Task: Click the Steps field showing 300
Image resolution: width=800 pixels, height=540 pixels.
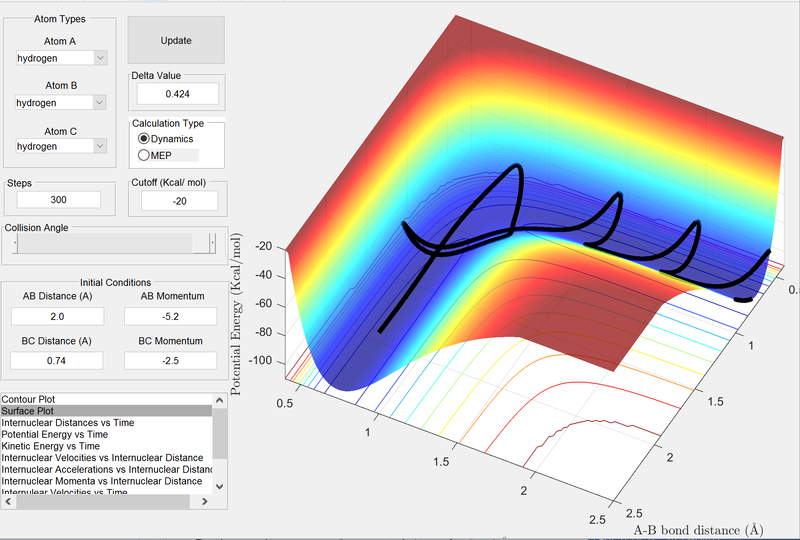Action: (x=59, y=200)
